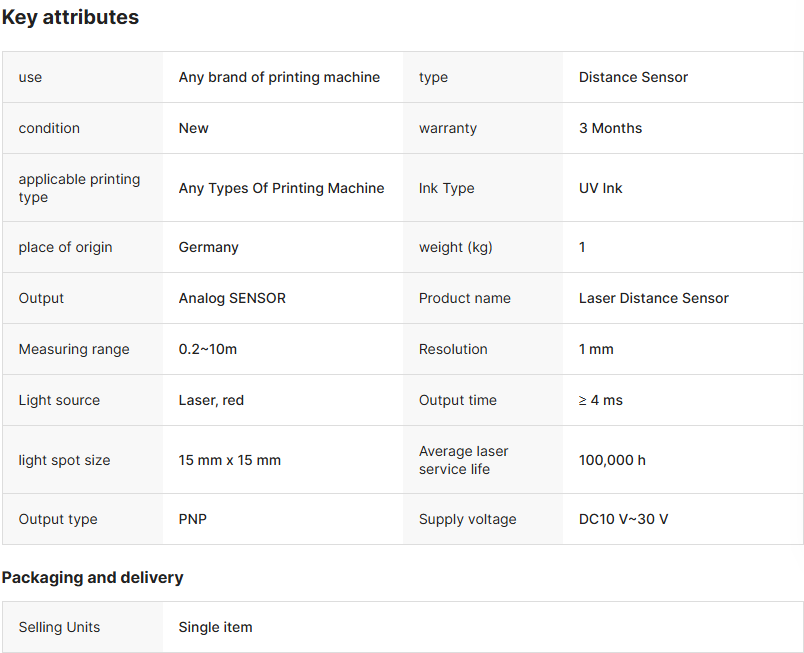
Task: Click the 'Single item' selling units value
Action: pyautogui.click(x=215, y=627)
